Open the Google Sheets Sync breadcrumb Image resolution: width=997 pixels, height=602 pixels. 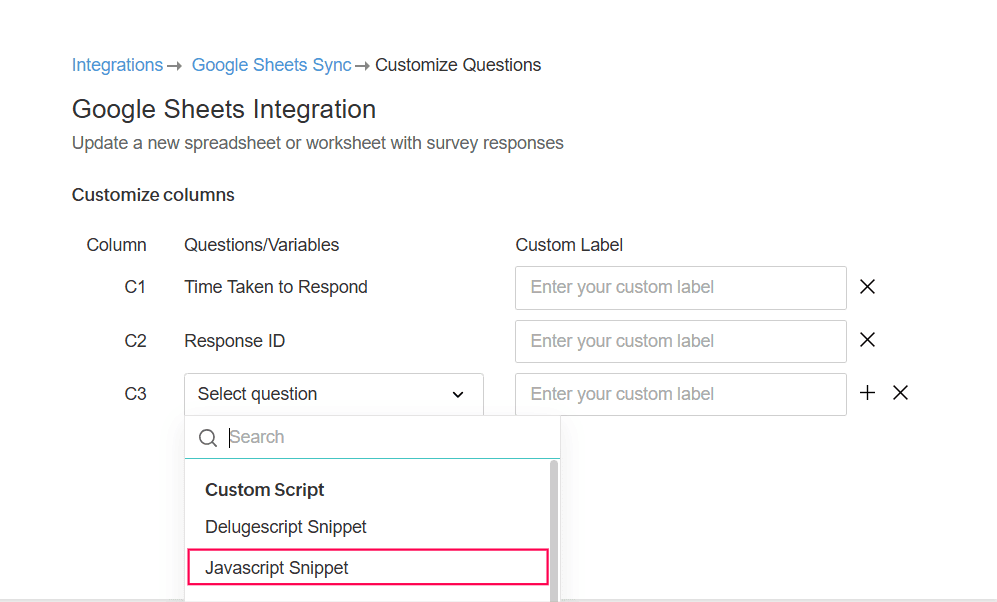(x=271, y=65)
